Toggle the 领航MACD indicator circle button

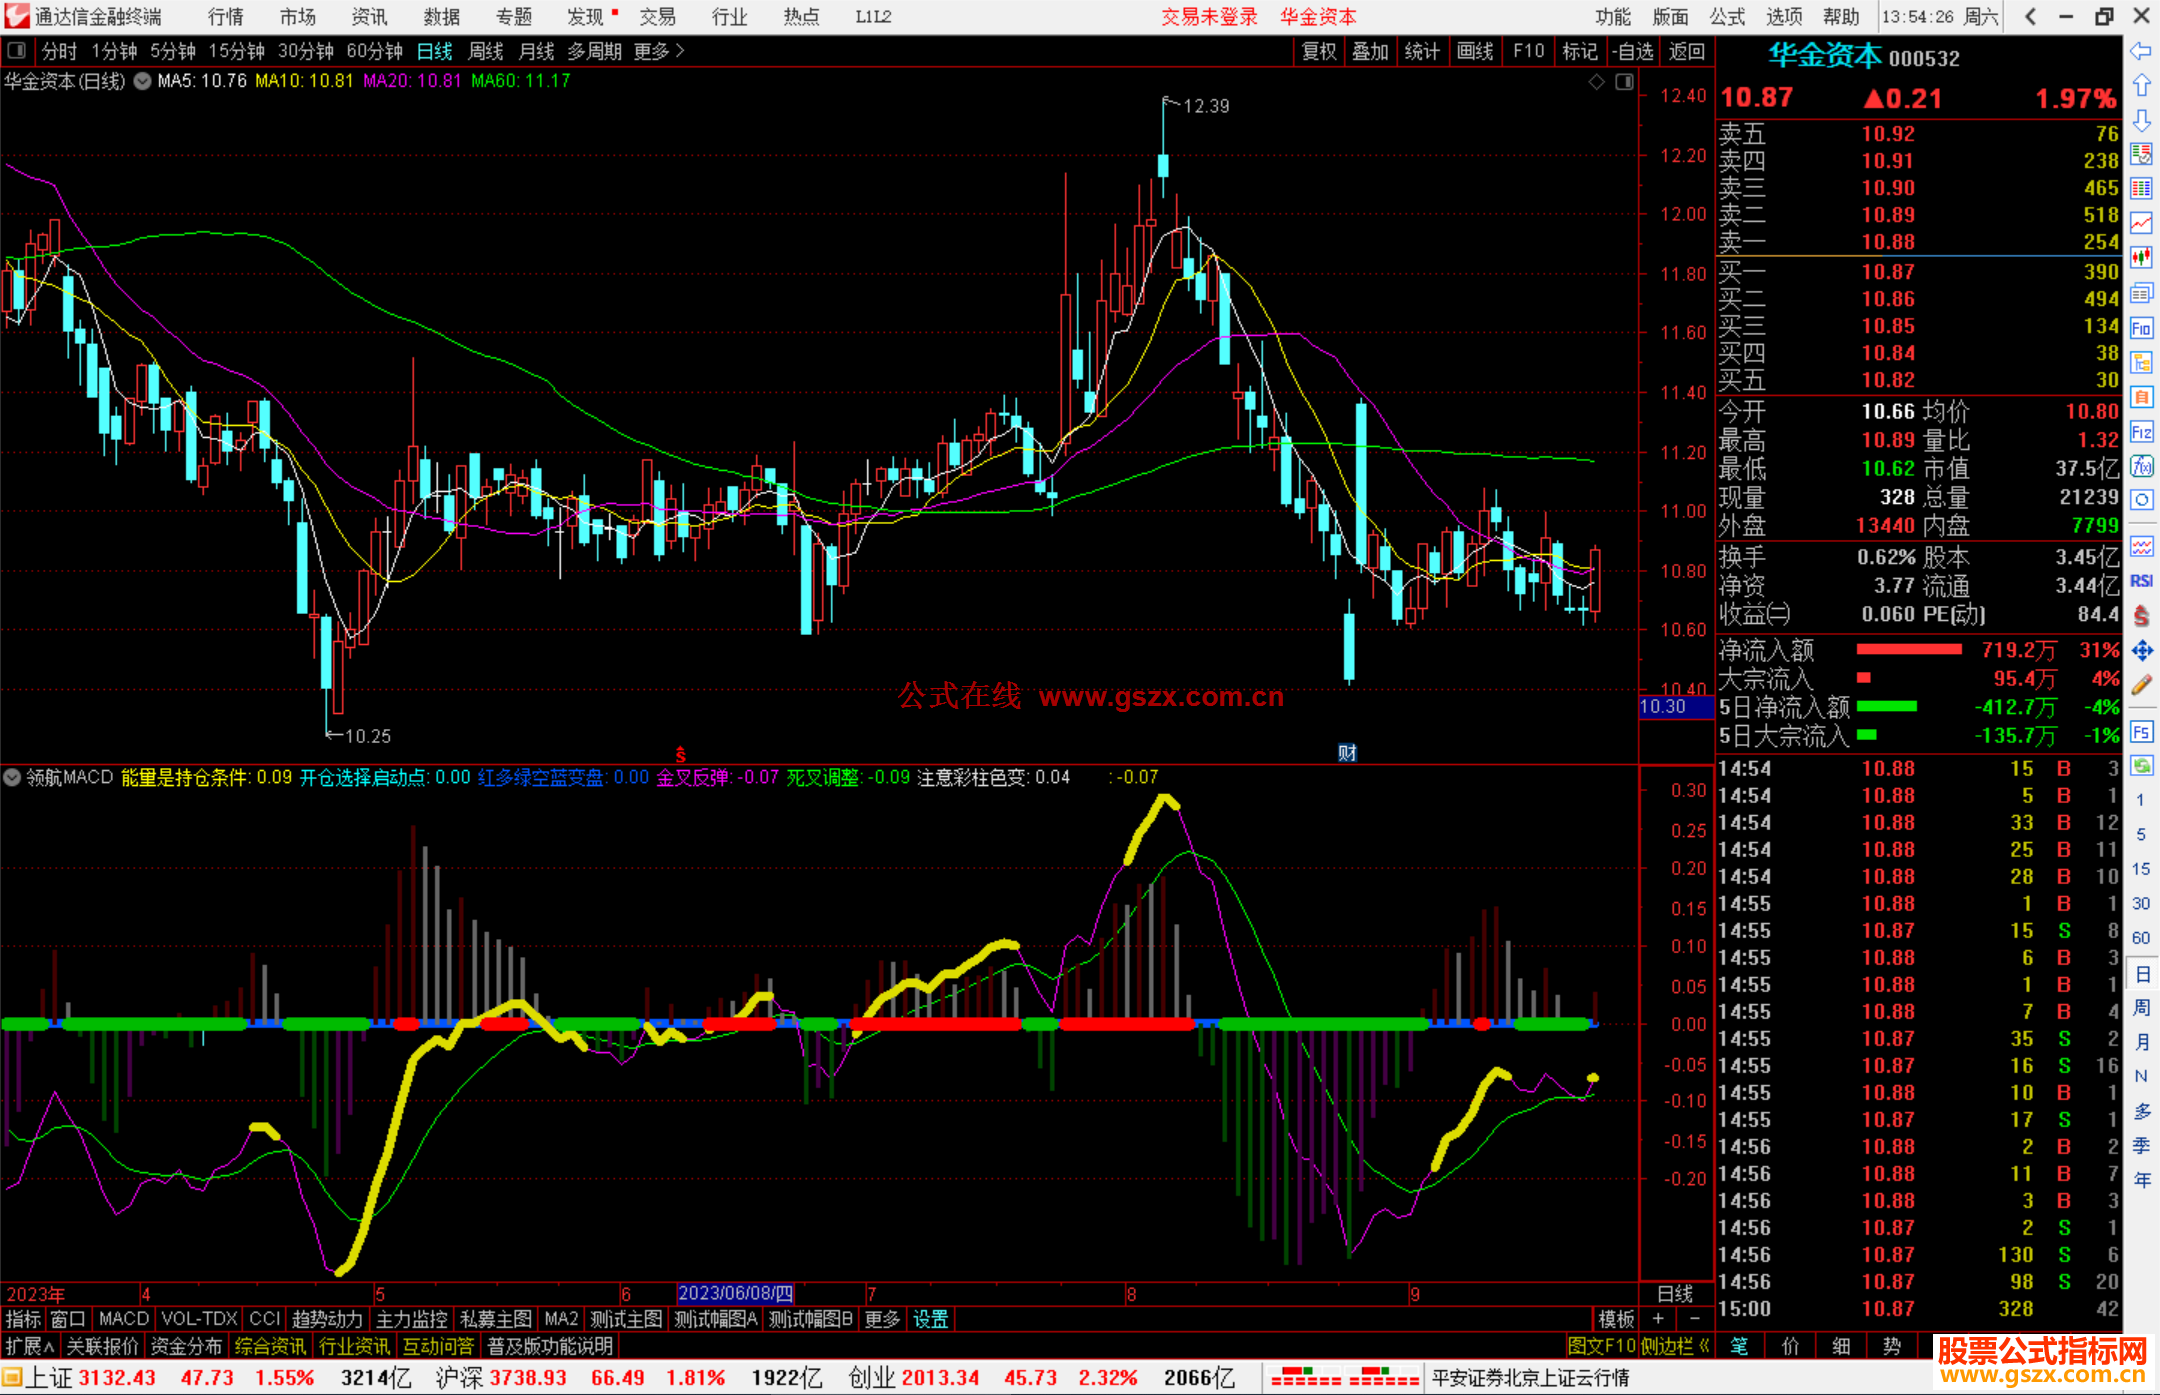click(12, 777)
